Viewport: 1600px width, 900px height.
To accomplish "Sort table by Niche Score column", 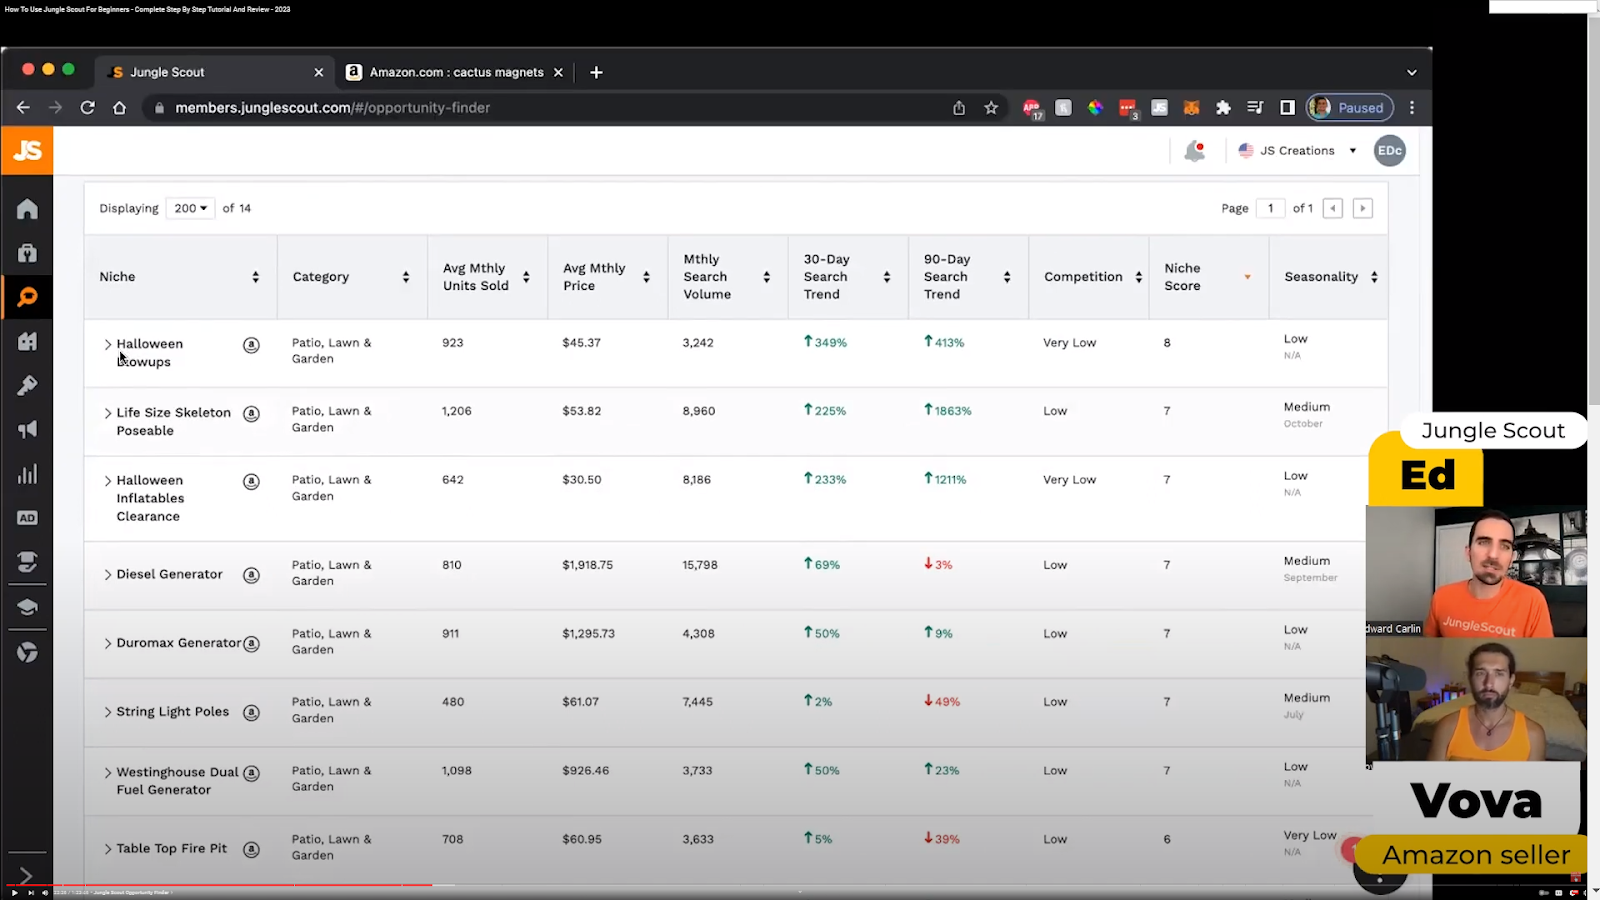I will [x=1247, y=277].
